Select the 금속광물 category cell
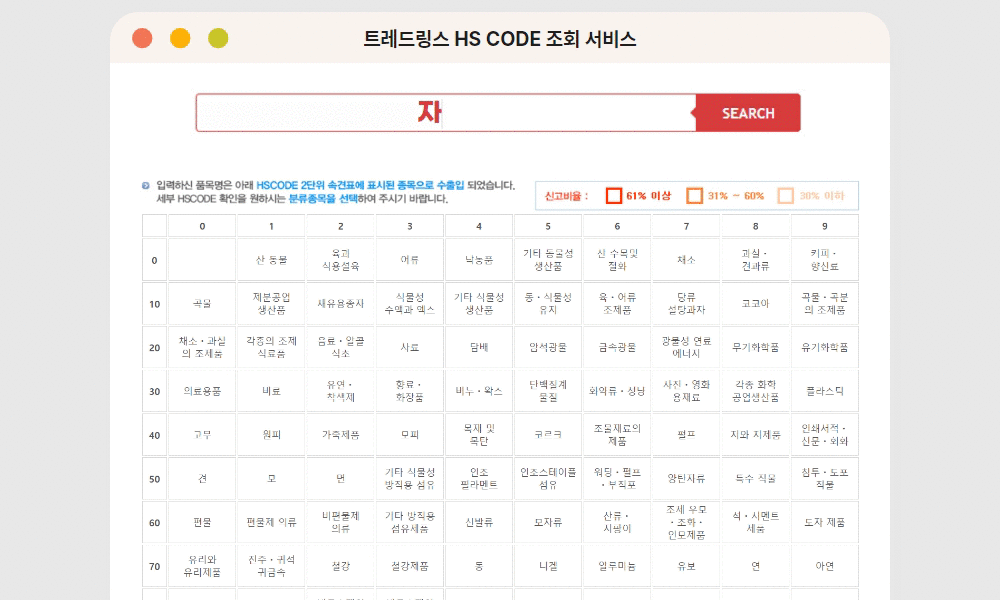The height and width of the screenshot is (600, 1000). (617, 348)
